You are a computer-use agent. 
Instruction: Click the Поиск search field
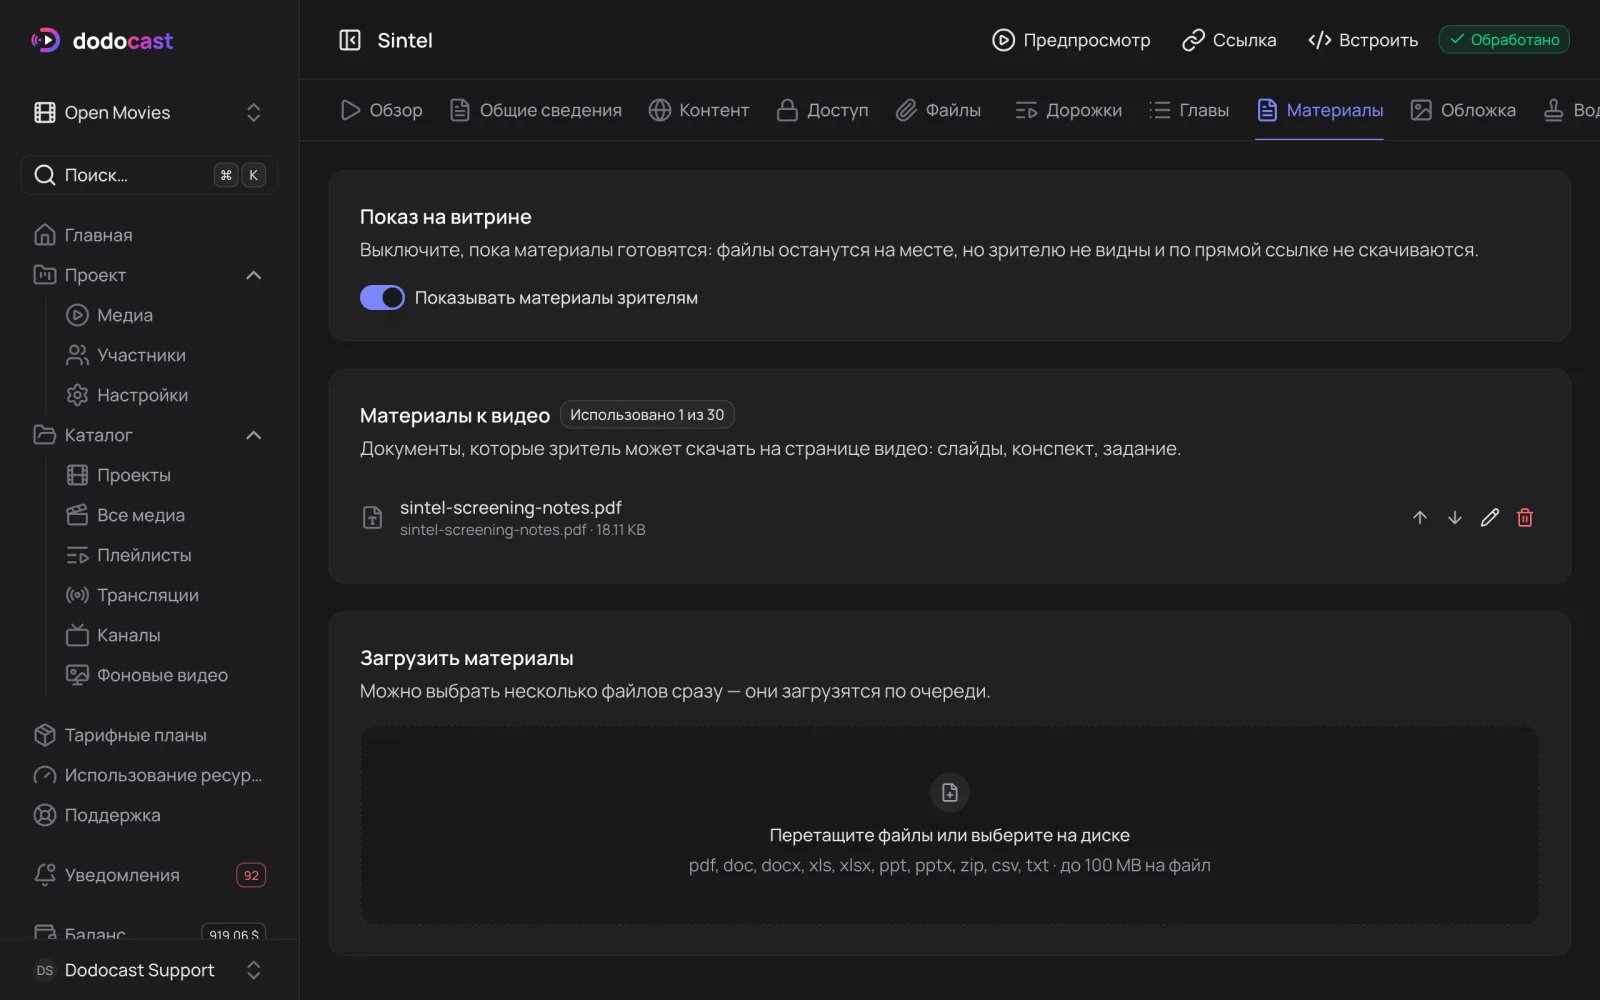coord(149,175)
